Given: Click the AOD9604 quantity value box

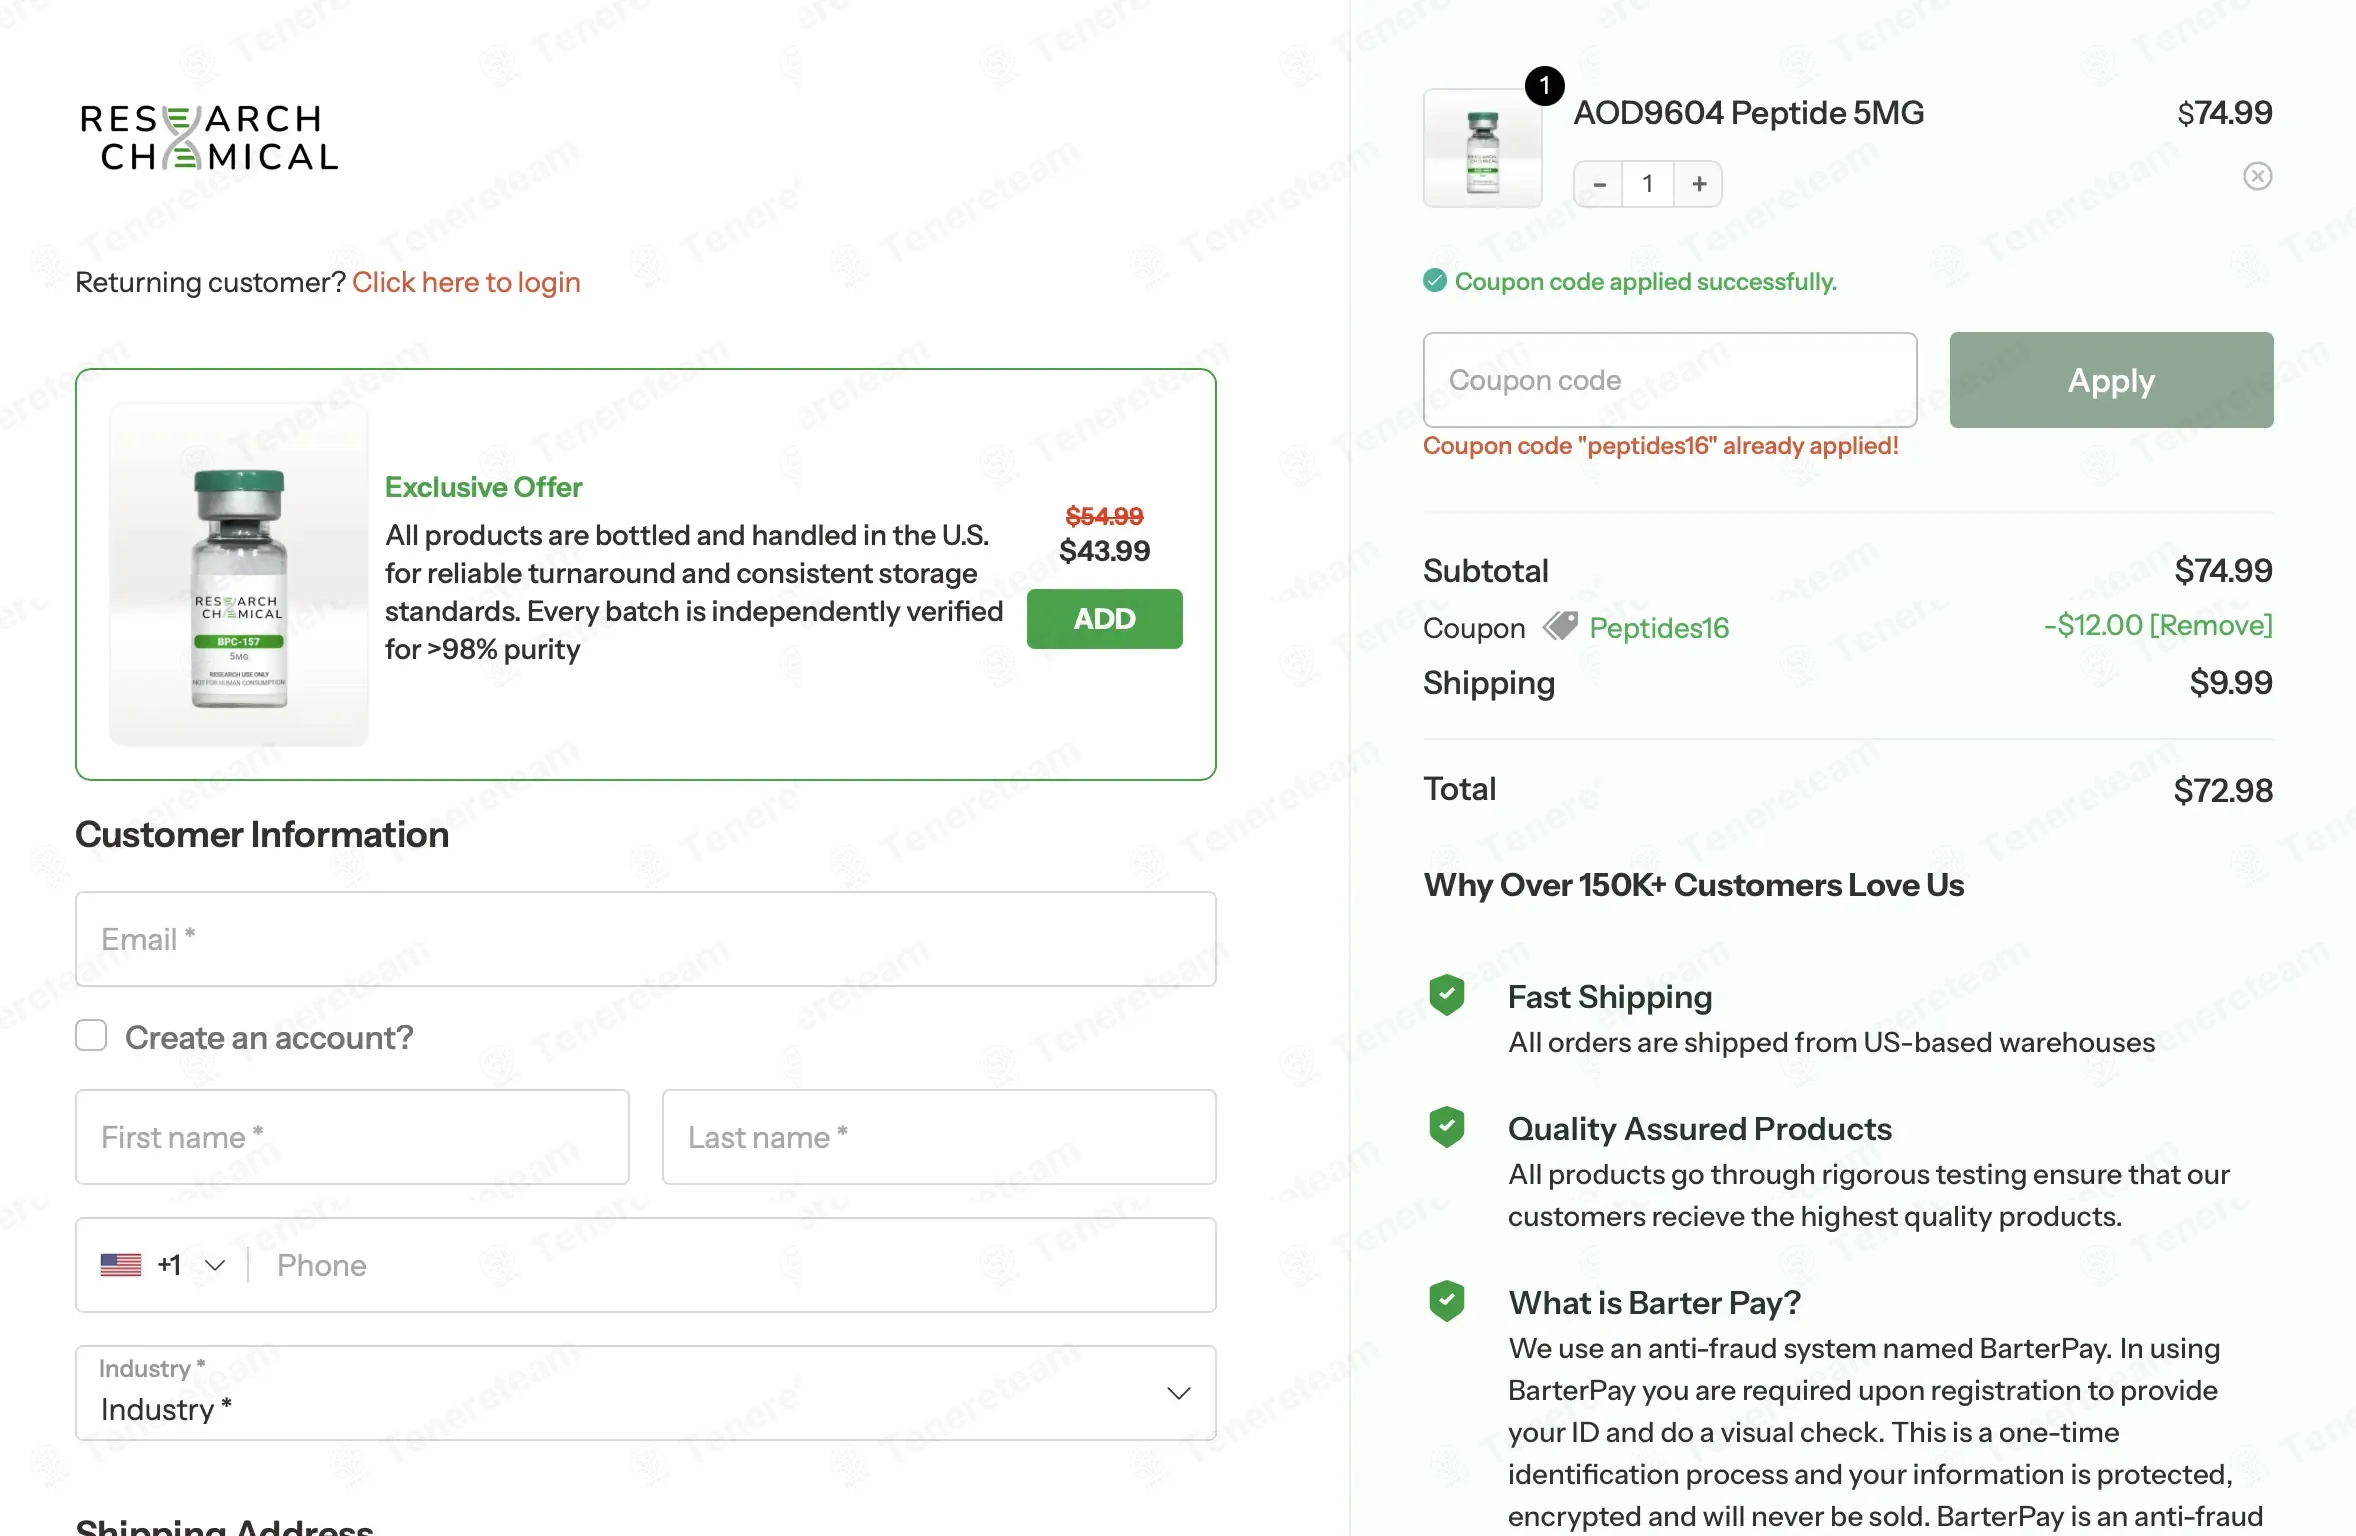Looking at the screenshot, I should (x=1648, y=184).
